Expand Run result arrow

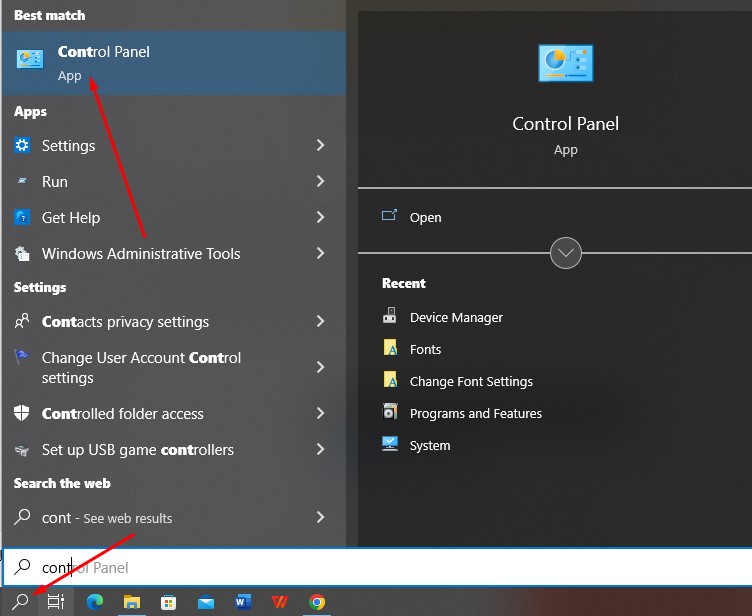pyautogui.click(x=320, y=181)
